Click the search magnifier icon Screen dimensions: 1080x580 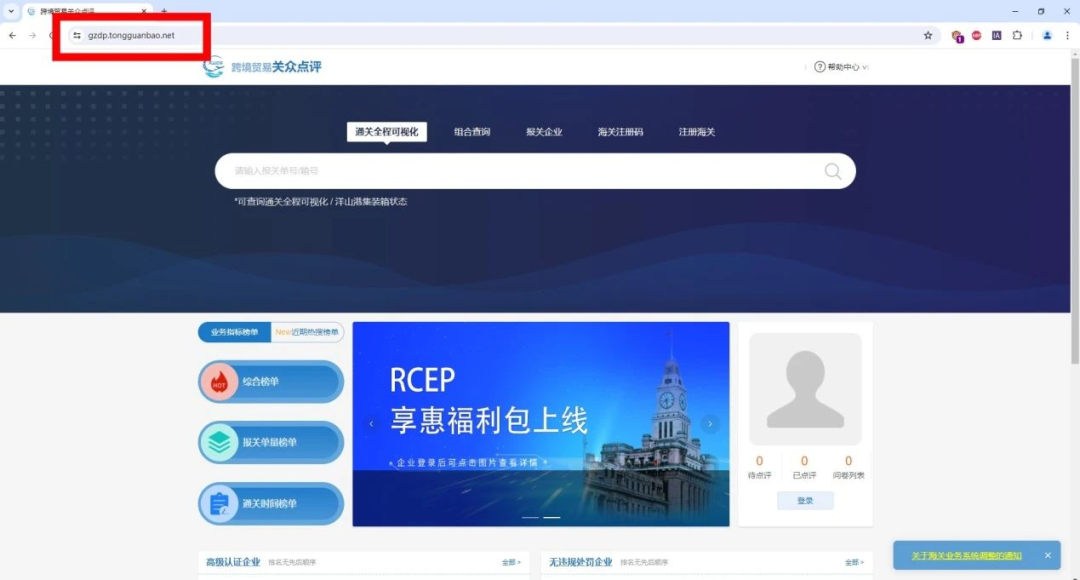(833, 171)
